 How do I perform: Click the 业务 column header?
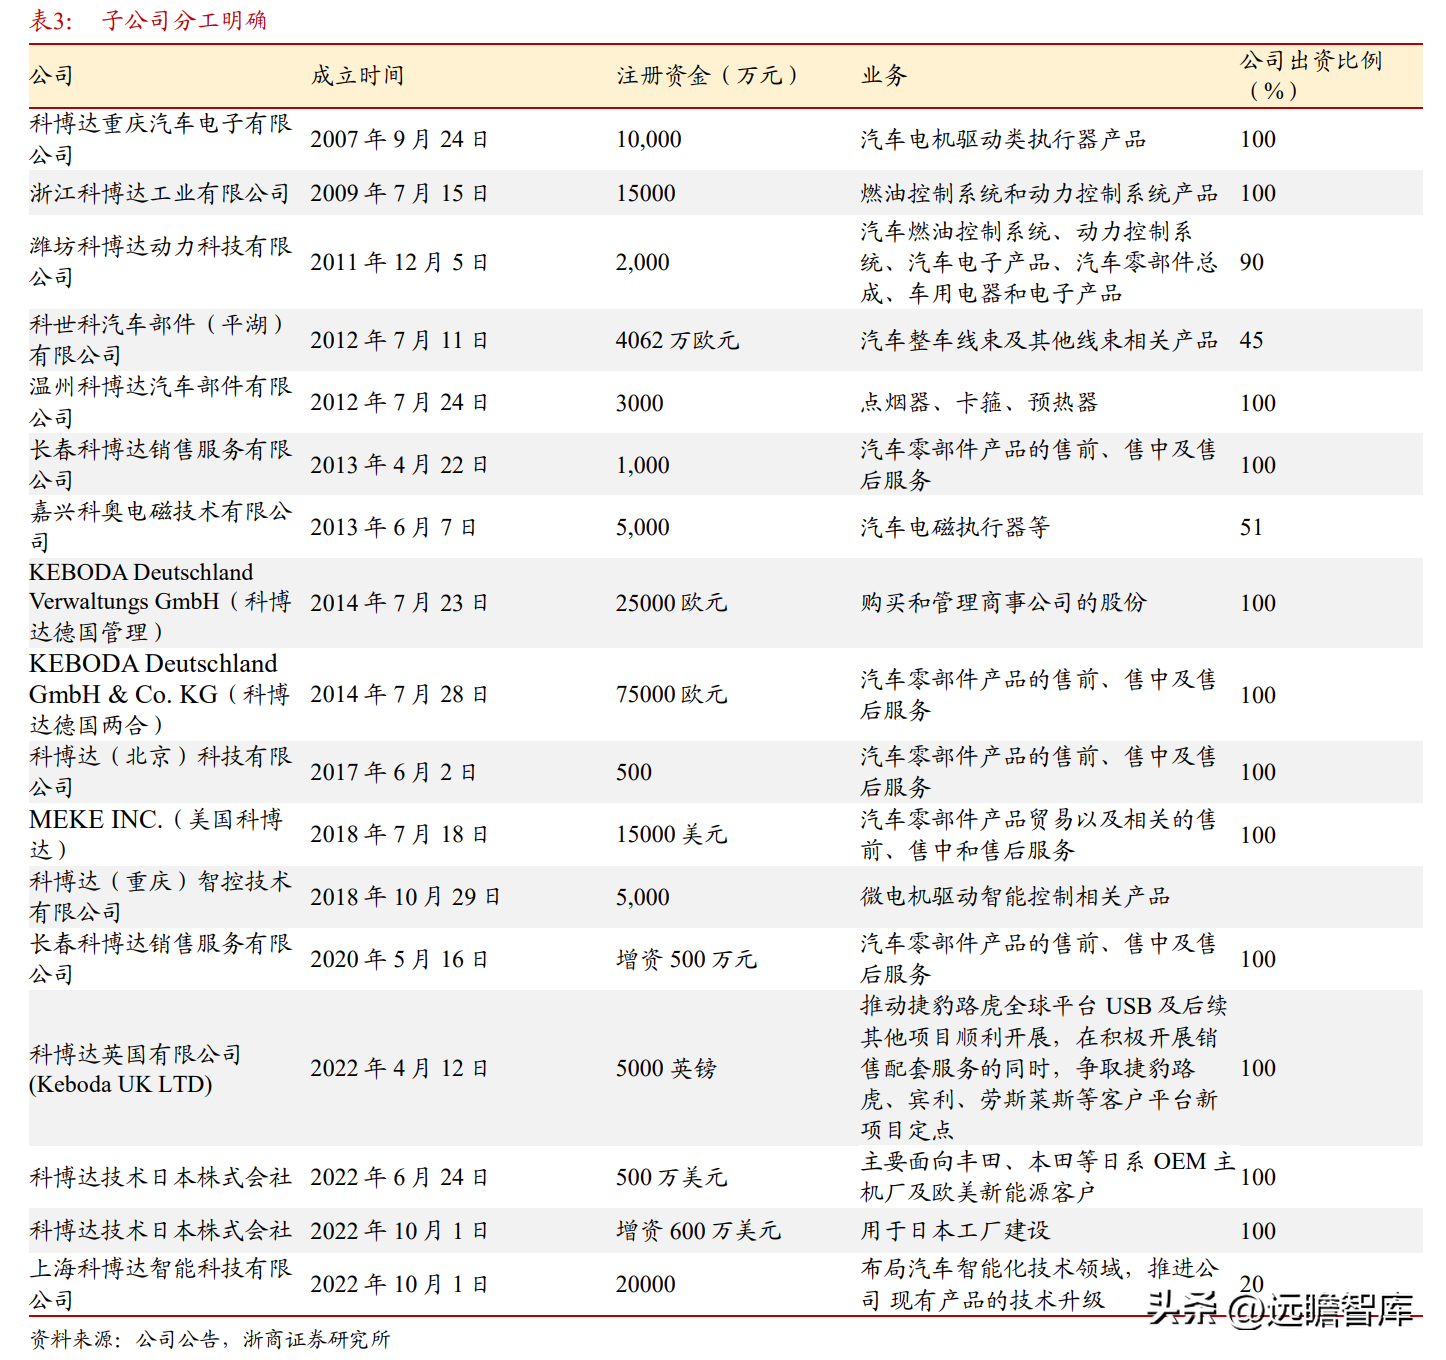(884, 76)
